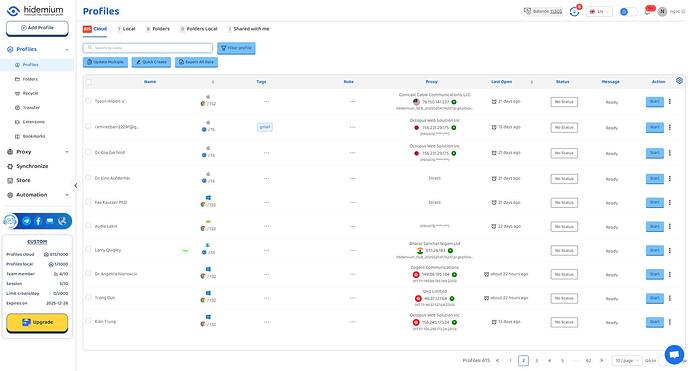Viewport: 690px width, 371px height.
Task: Open the 10/page size dropdown
Action: (x=627, y=360)
